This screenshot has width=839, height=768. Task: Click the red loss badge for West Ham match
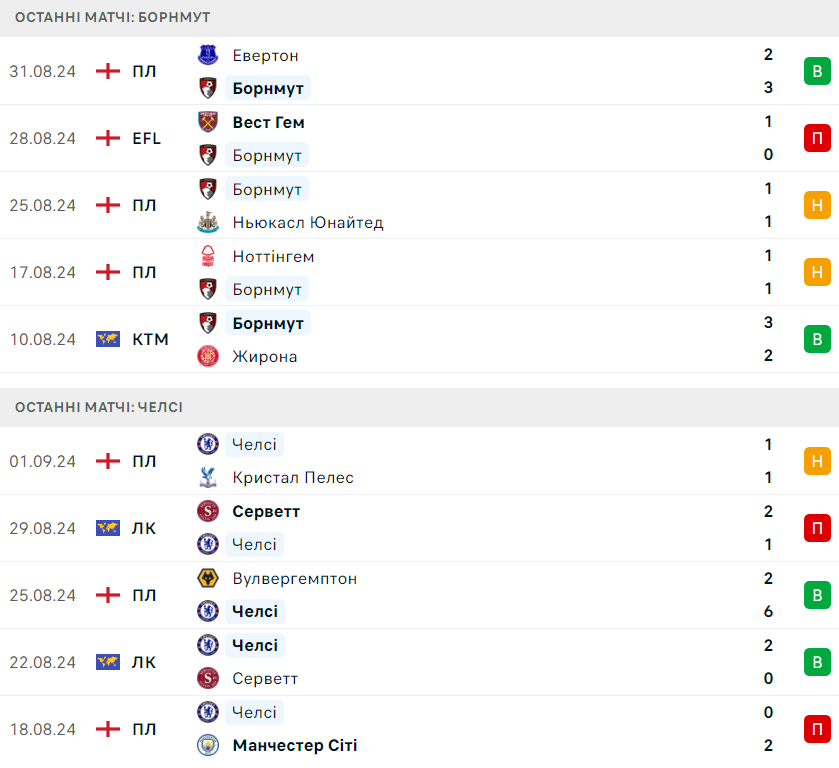point(817,138)
